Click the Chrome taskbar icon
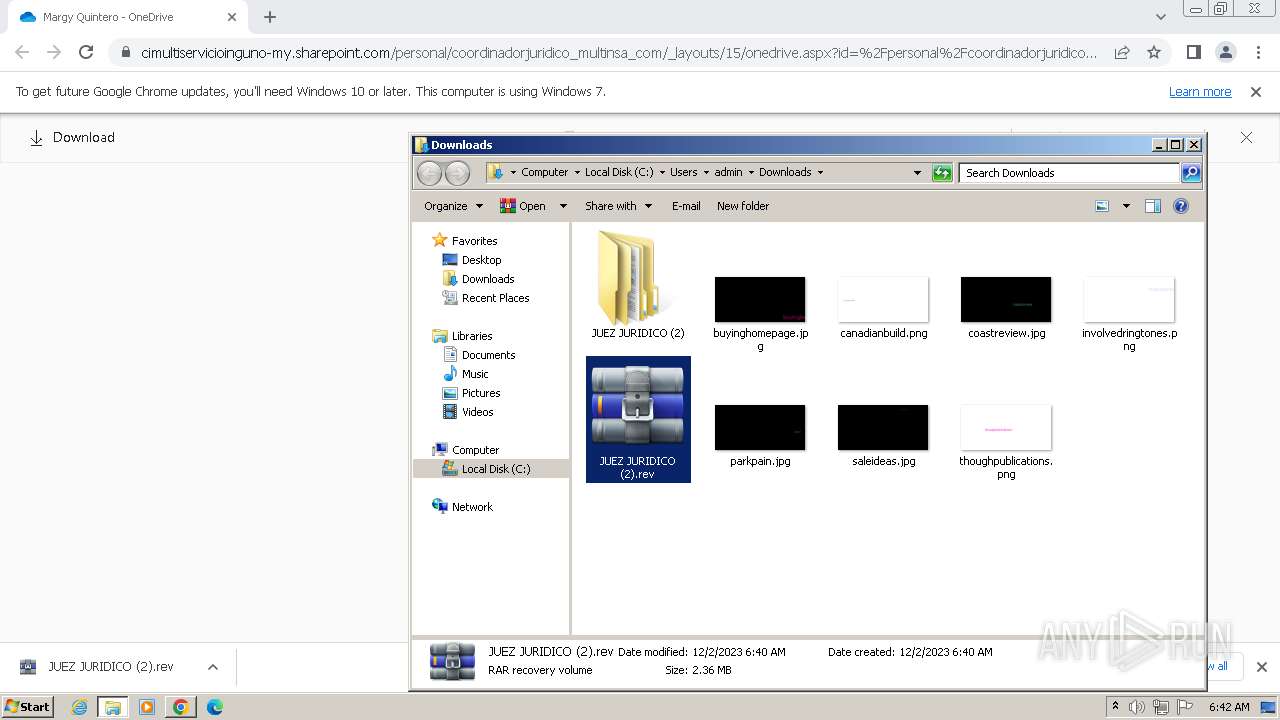This screenshot has height=720, width=1280. [181, 707]
